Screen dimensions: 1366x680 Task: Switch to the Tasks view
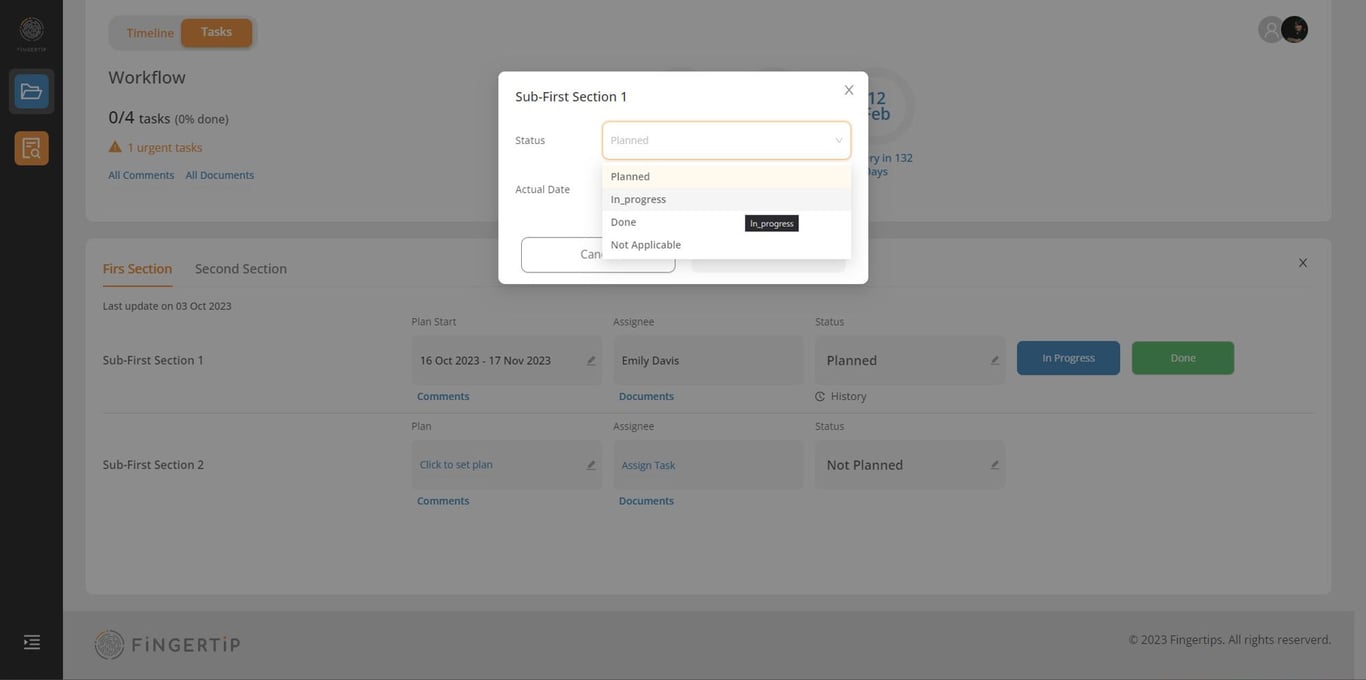[216, 33]
